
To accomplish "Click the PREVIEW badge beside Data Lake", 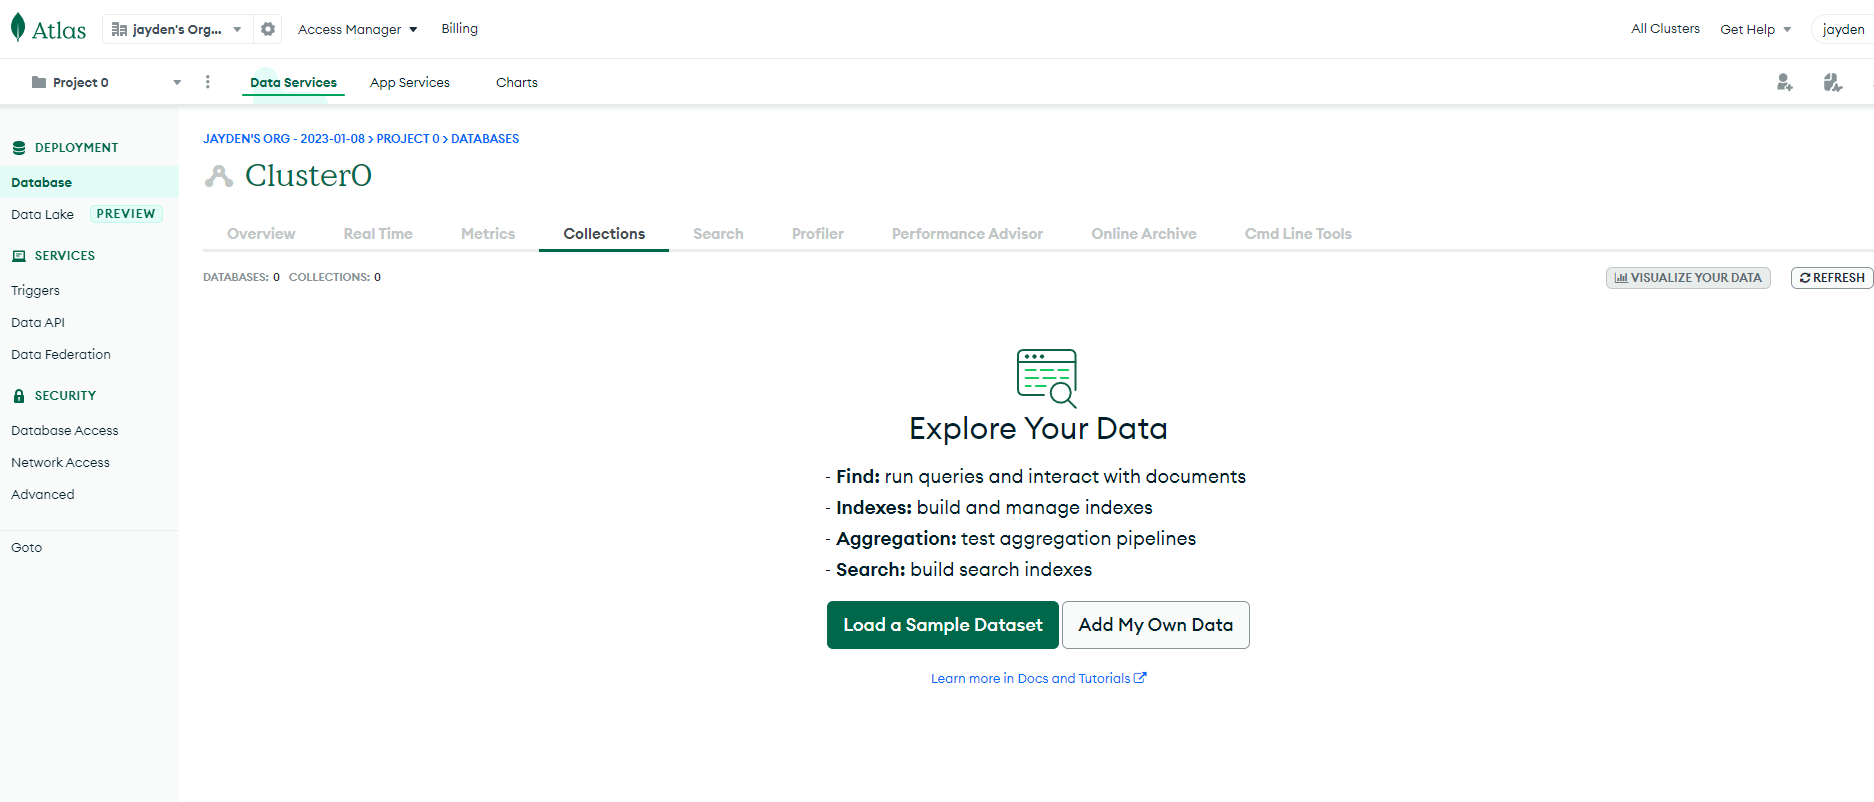I will click(126, 214).
